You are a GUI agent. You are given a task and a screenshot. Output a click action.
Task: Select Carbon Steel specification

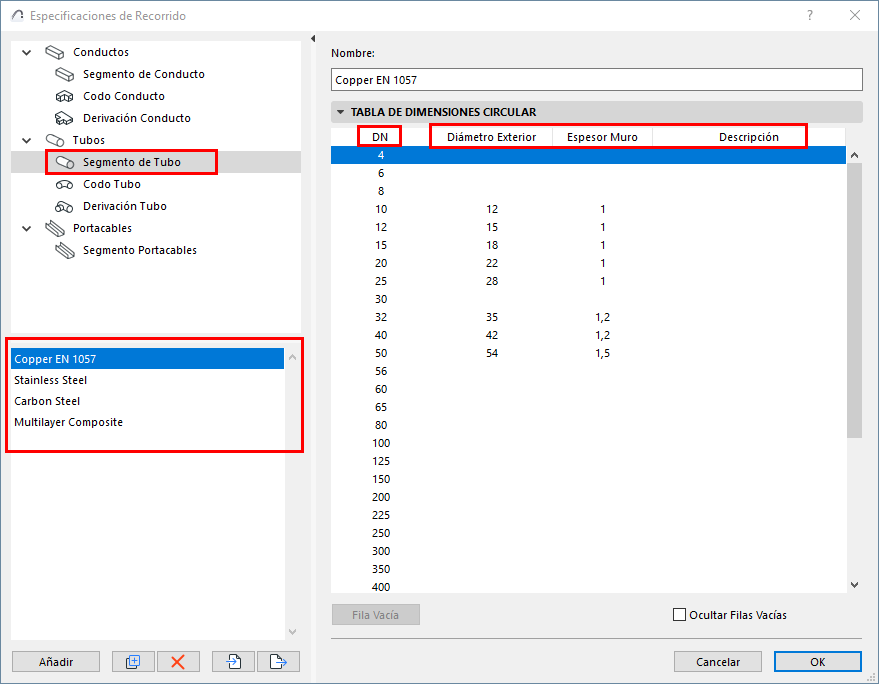tap(147, 401)
